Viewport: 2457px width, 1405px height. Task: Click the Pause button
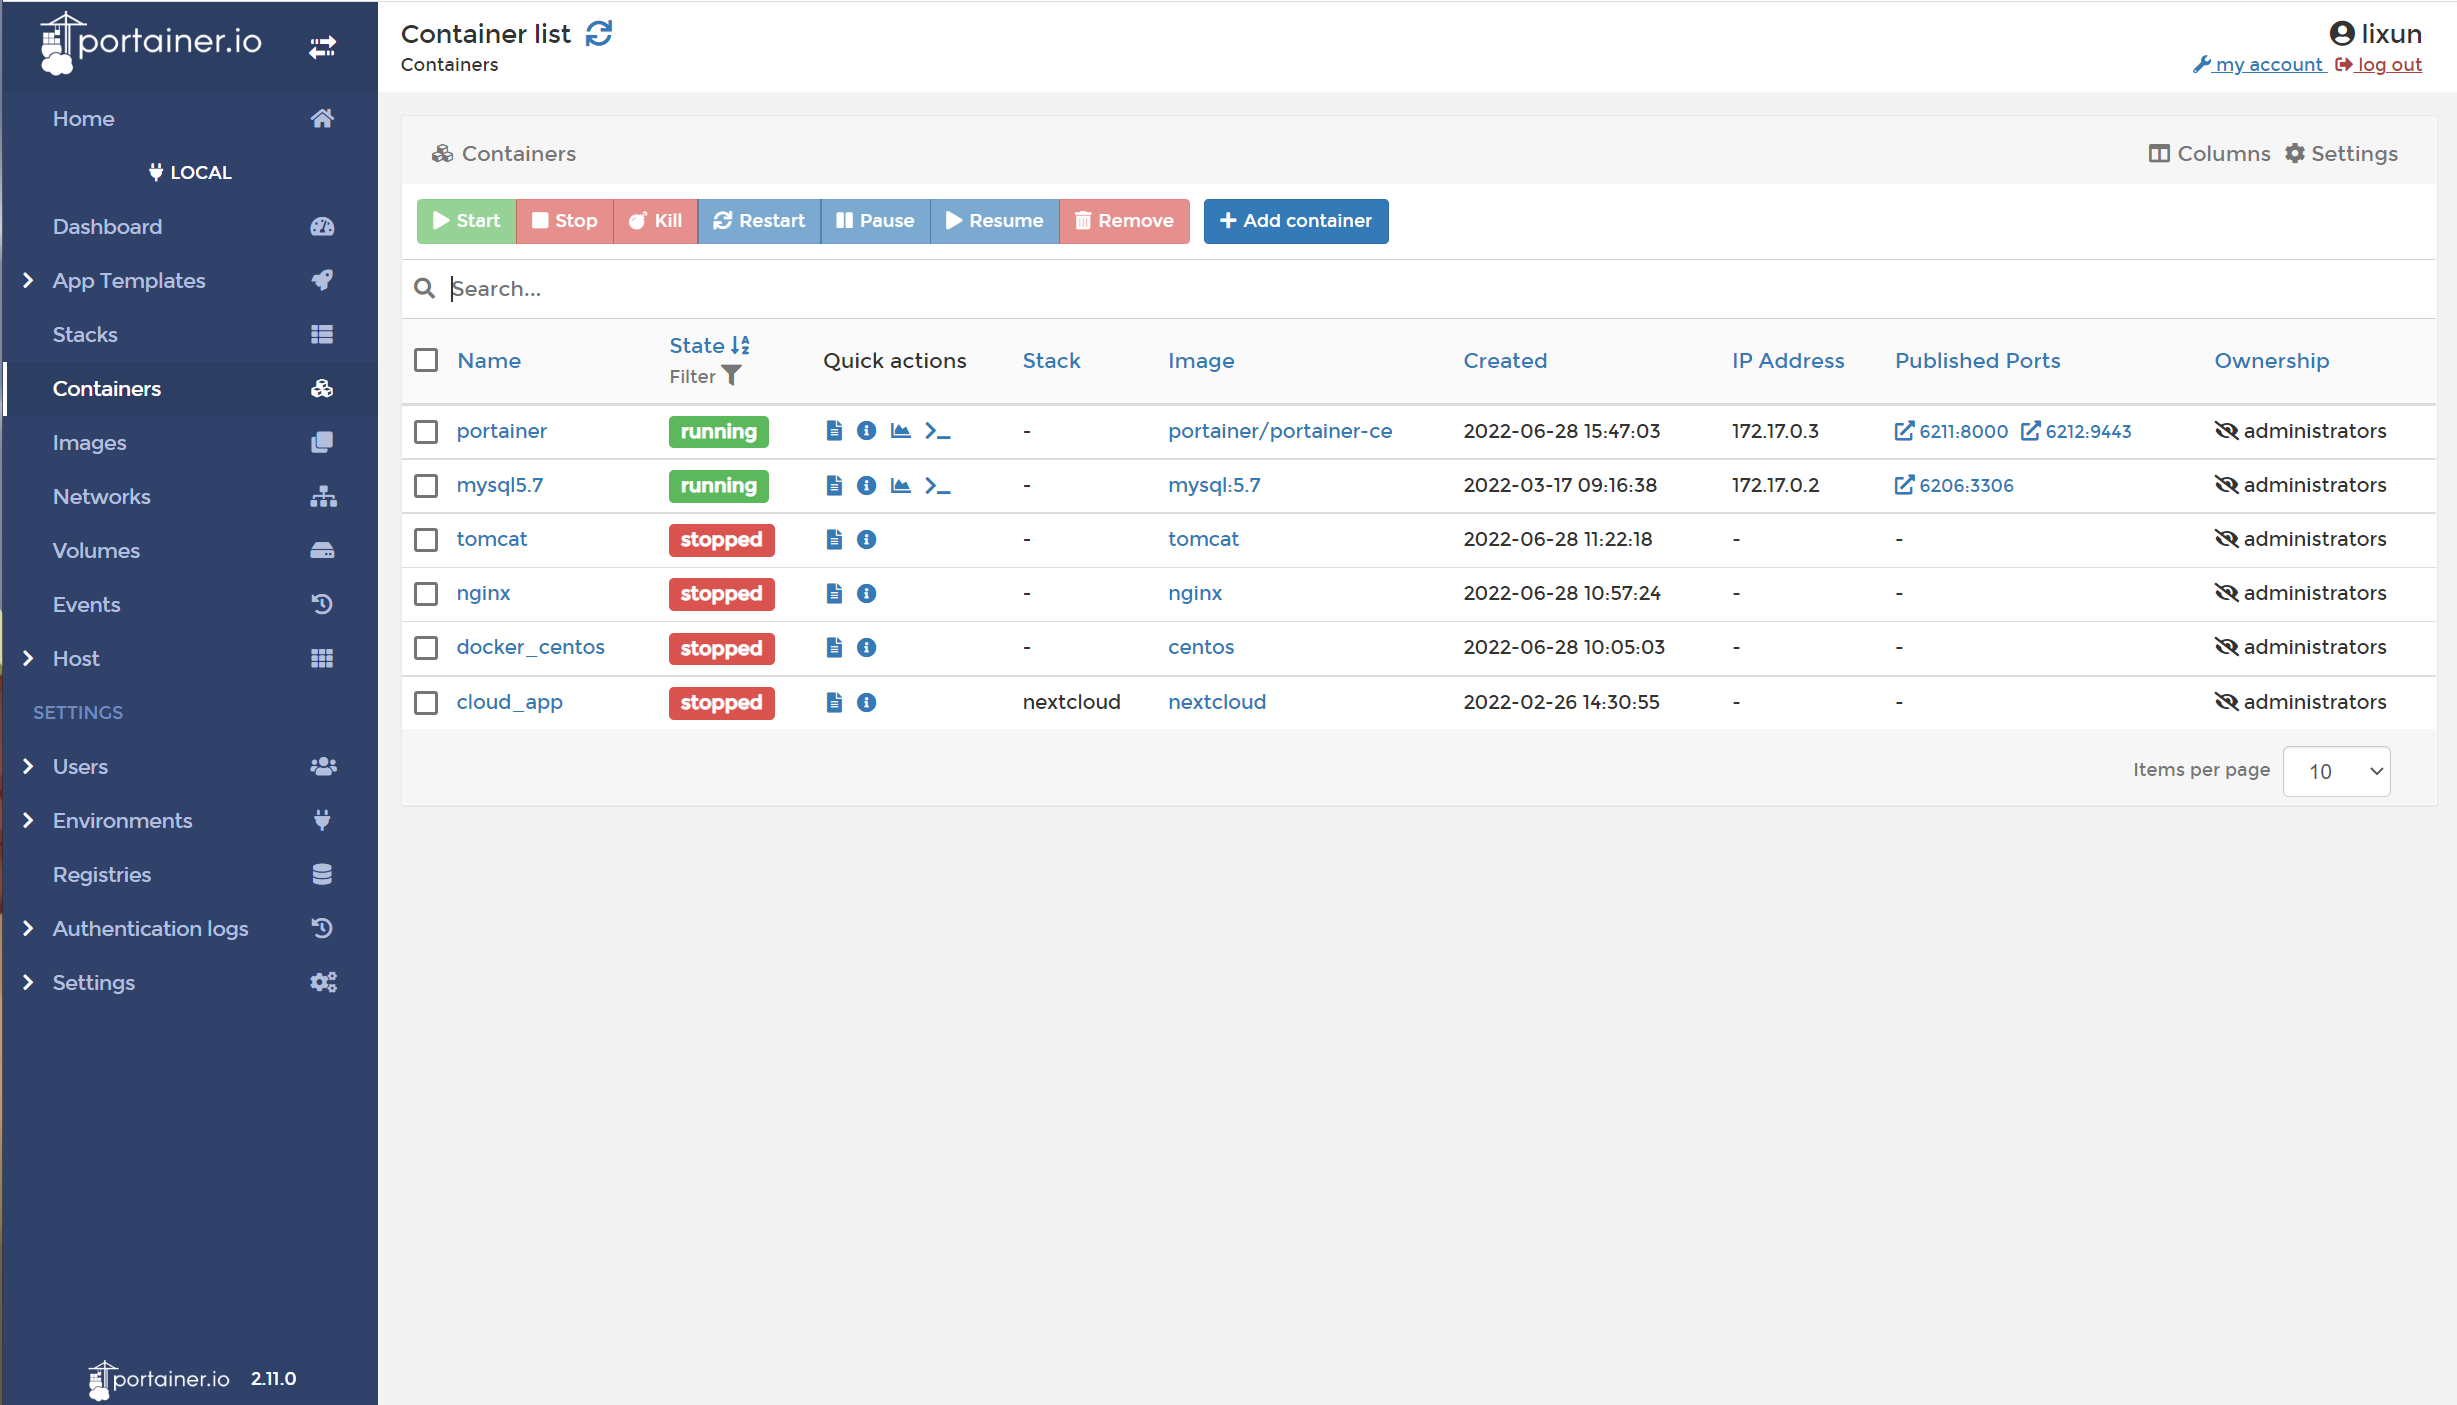(875, 221)
